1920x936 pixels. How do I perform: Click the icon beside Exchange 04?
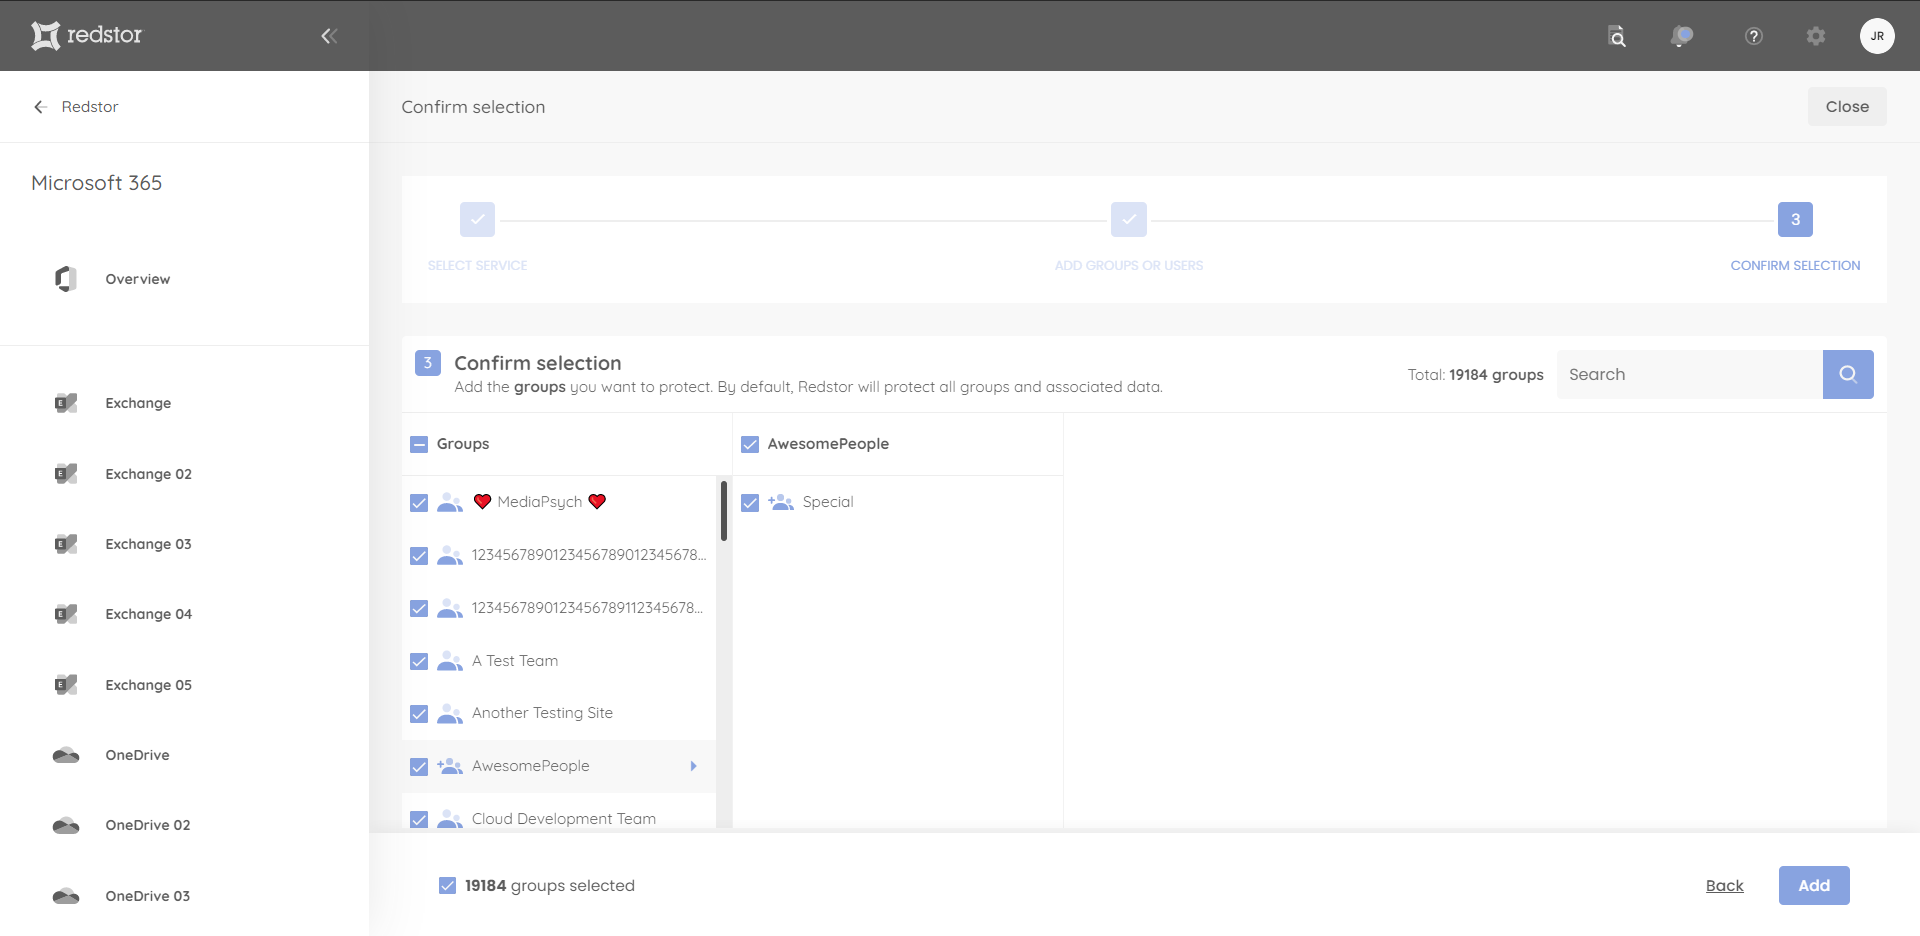point(66,614)
